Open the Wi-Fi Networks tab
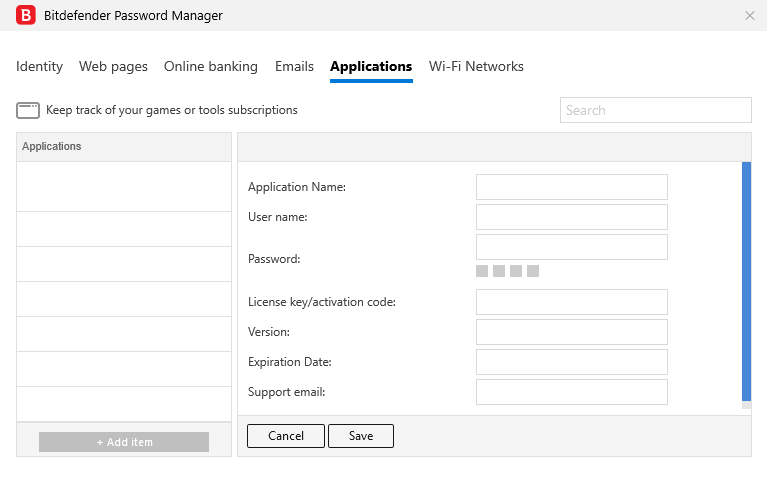 click(x=476, y=66)
